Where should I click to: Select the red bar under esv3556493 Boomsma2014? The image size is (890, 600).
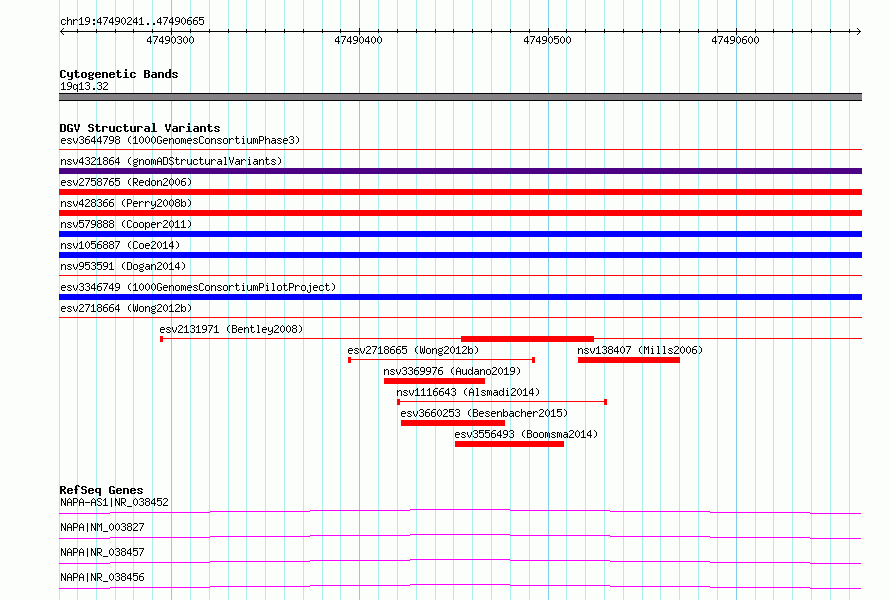point(509,444)
